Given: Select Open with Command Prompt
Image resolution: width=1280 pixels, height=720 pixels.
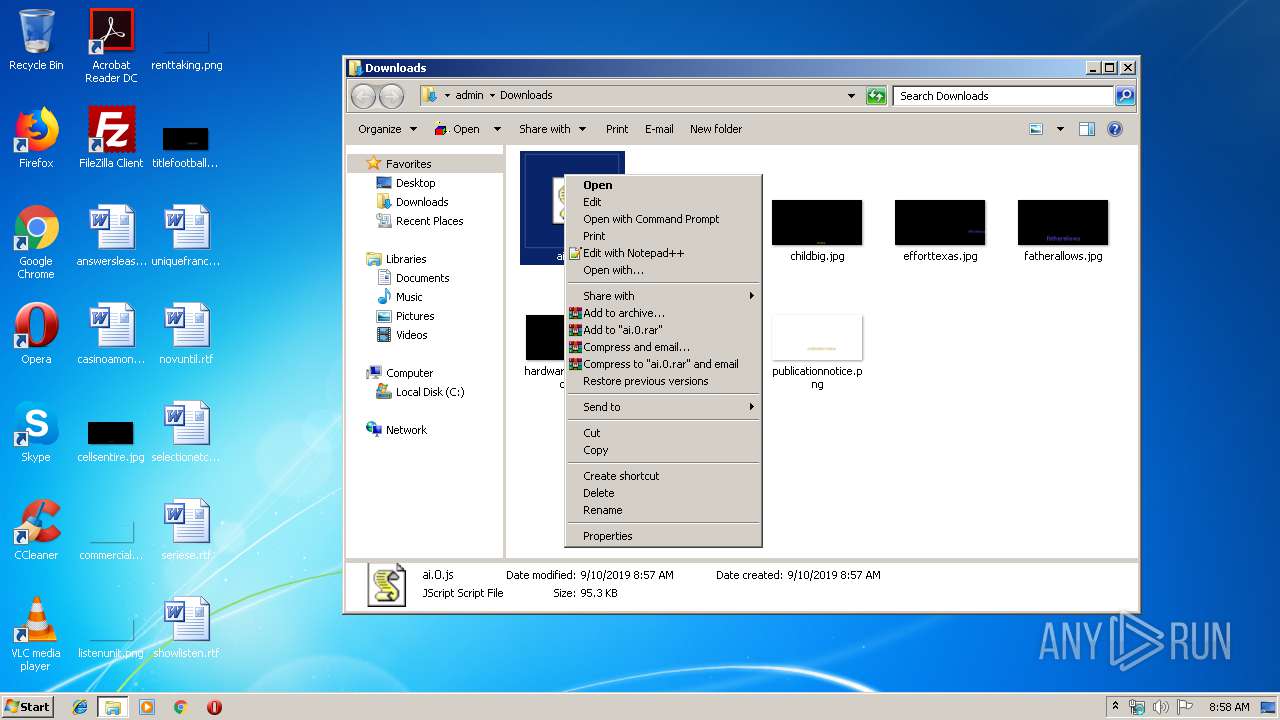Looking at the screenshot, I should coord(664,219).
